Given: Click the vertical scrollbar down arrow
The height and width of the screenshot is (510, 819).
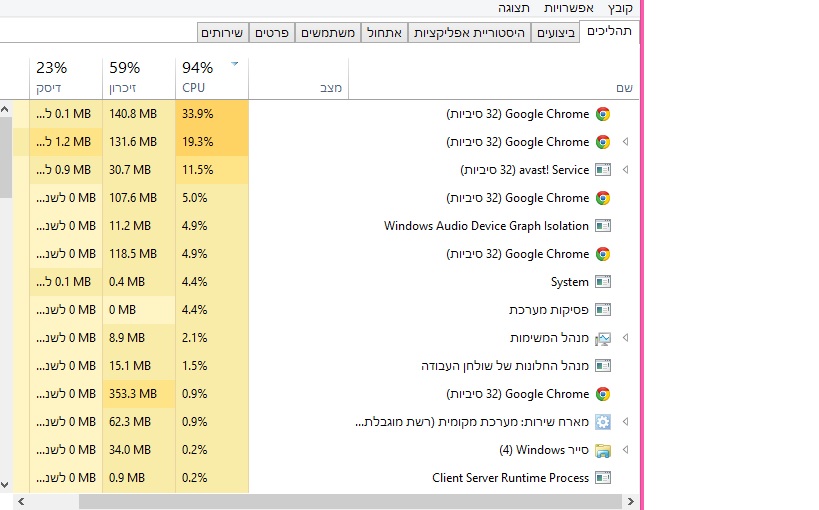Looking at the screenshot, I should click(5, 484).
